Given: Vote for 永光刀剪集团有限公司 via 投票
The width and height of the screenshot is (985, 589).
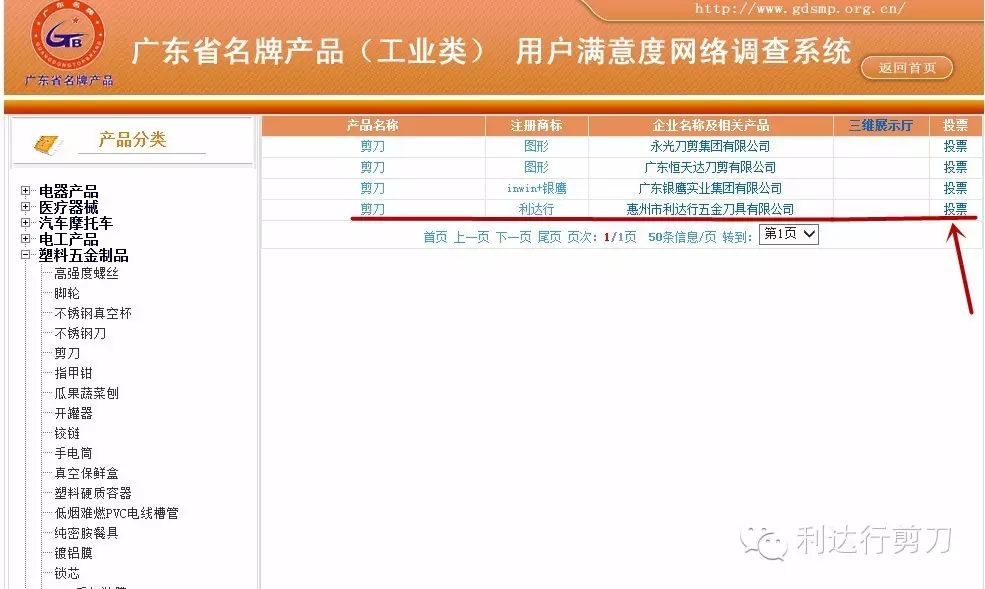Looking at the screenshot, I should click(x=955, y=146).
